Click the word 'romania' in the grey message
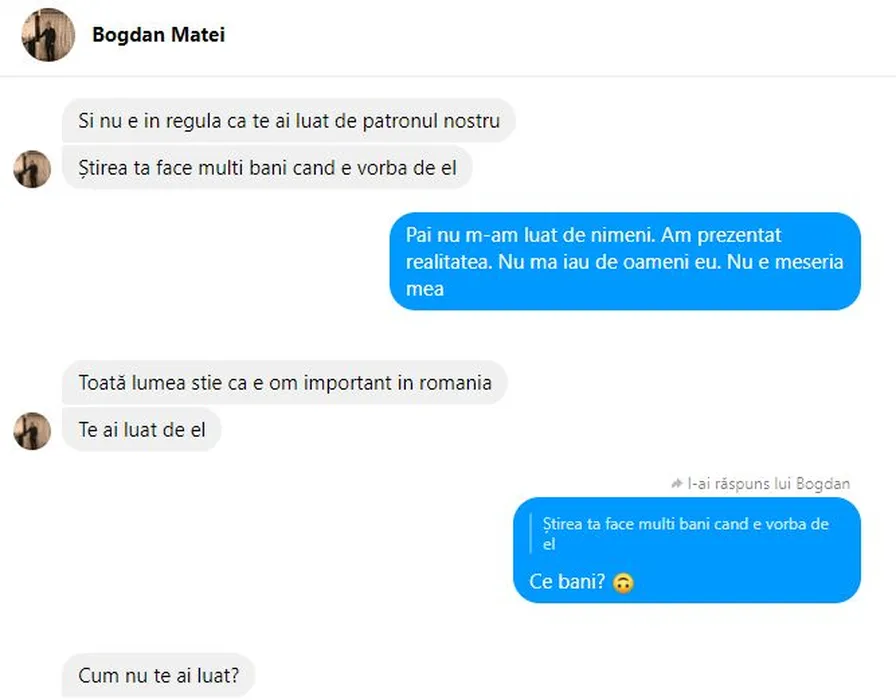This screenshot has width=896, height=700. tap(457, 383)
